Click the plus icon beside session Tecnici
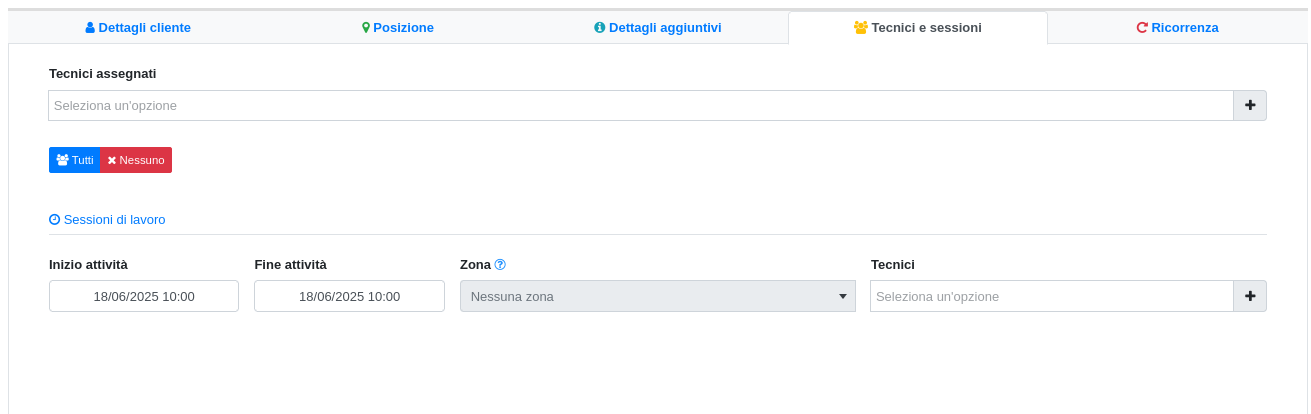Image resolution: width=1311 pixels, height=414 pixels. (1250, 296)
